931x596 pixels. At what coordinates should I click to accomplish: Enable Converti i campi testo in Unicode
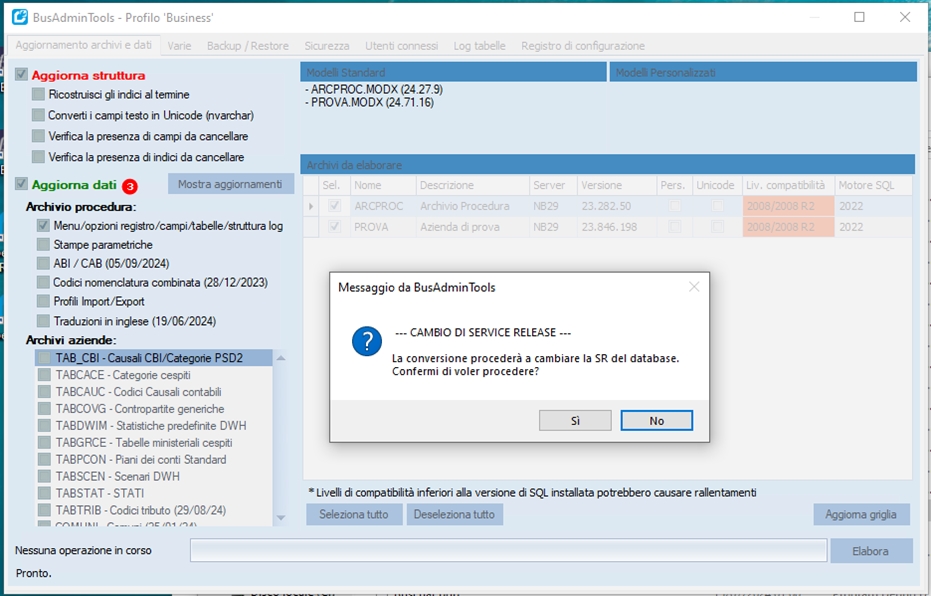point(39,115)
